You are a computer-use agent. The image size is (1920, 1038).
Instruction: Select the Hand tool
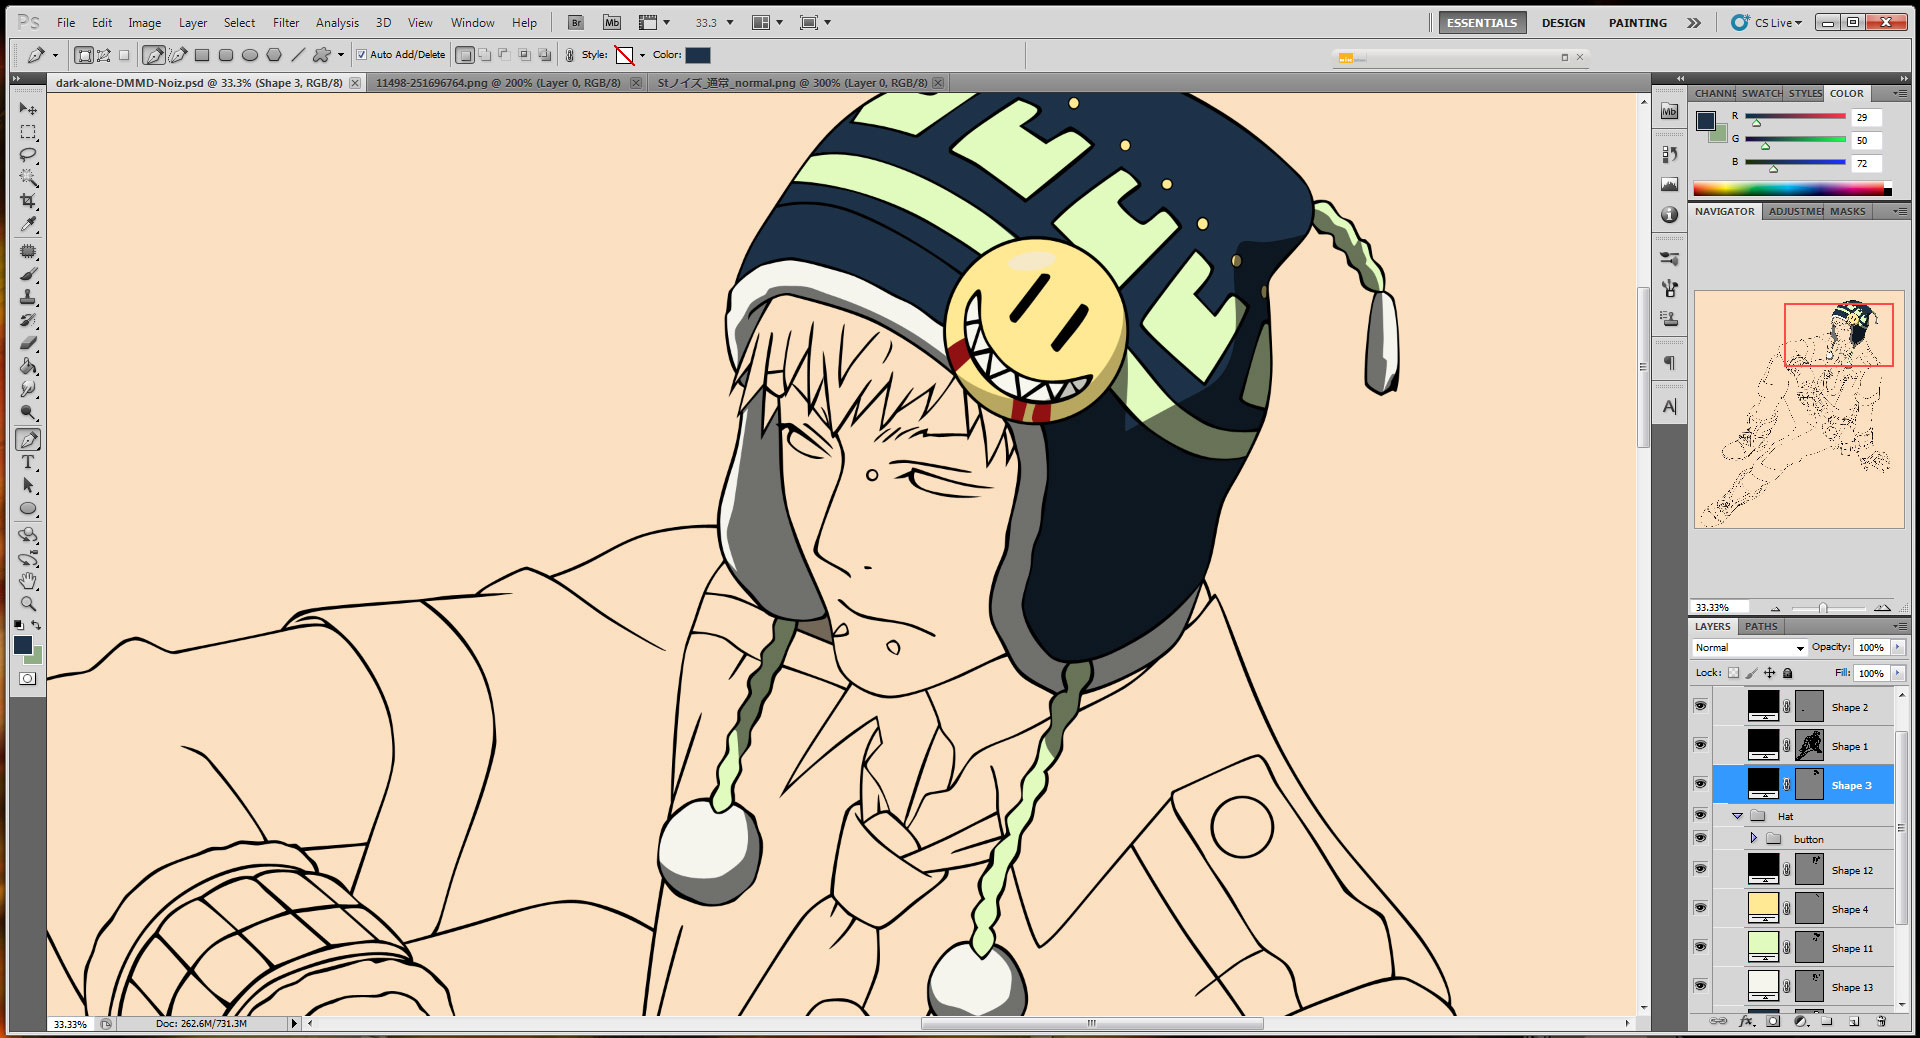pyautogui.click(x=28, y=581)
